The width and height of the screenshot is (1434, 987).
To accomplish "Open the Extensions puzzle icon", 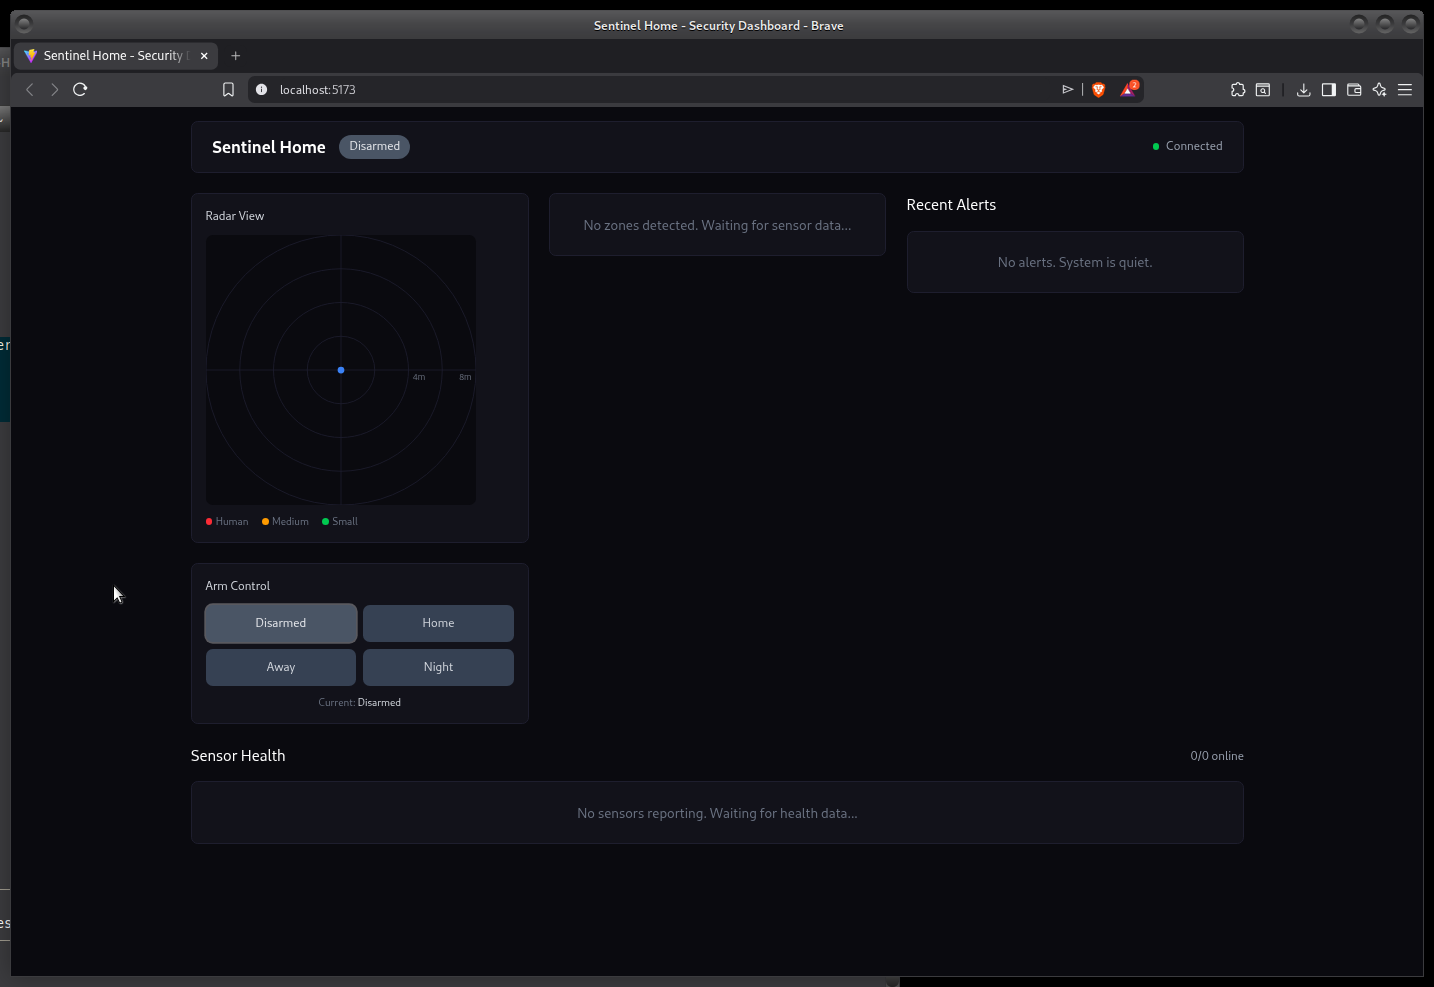I will 1238,90.
